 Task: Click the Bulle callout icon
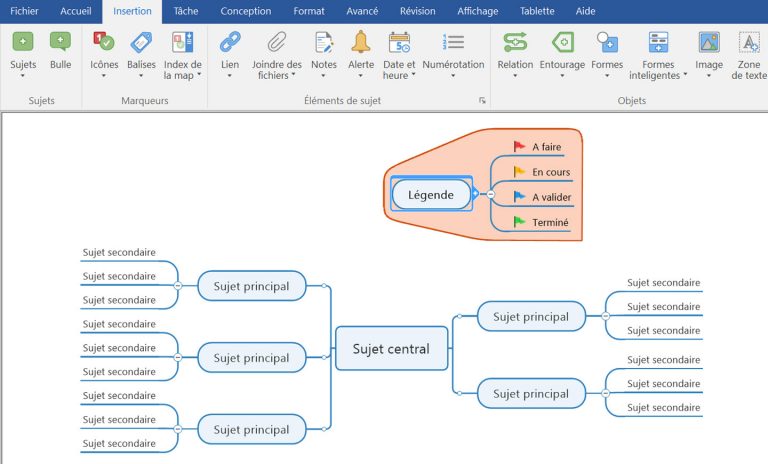click(60, 42)
